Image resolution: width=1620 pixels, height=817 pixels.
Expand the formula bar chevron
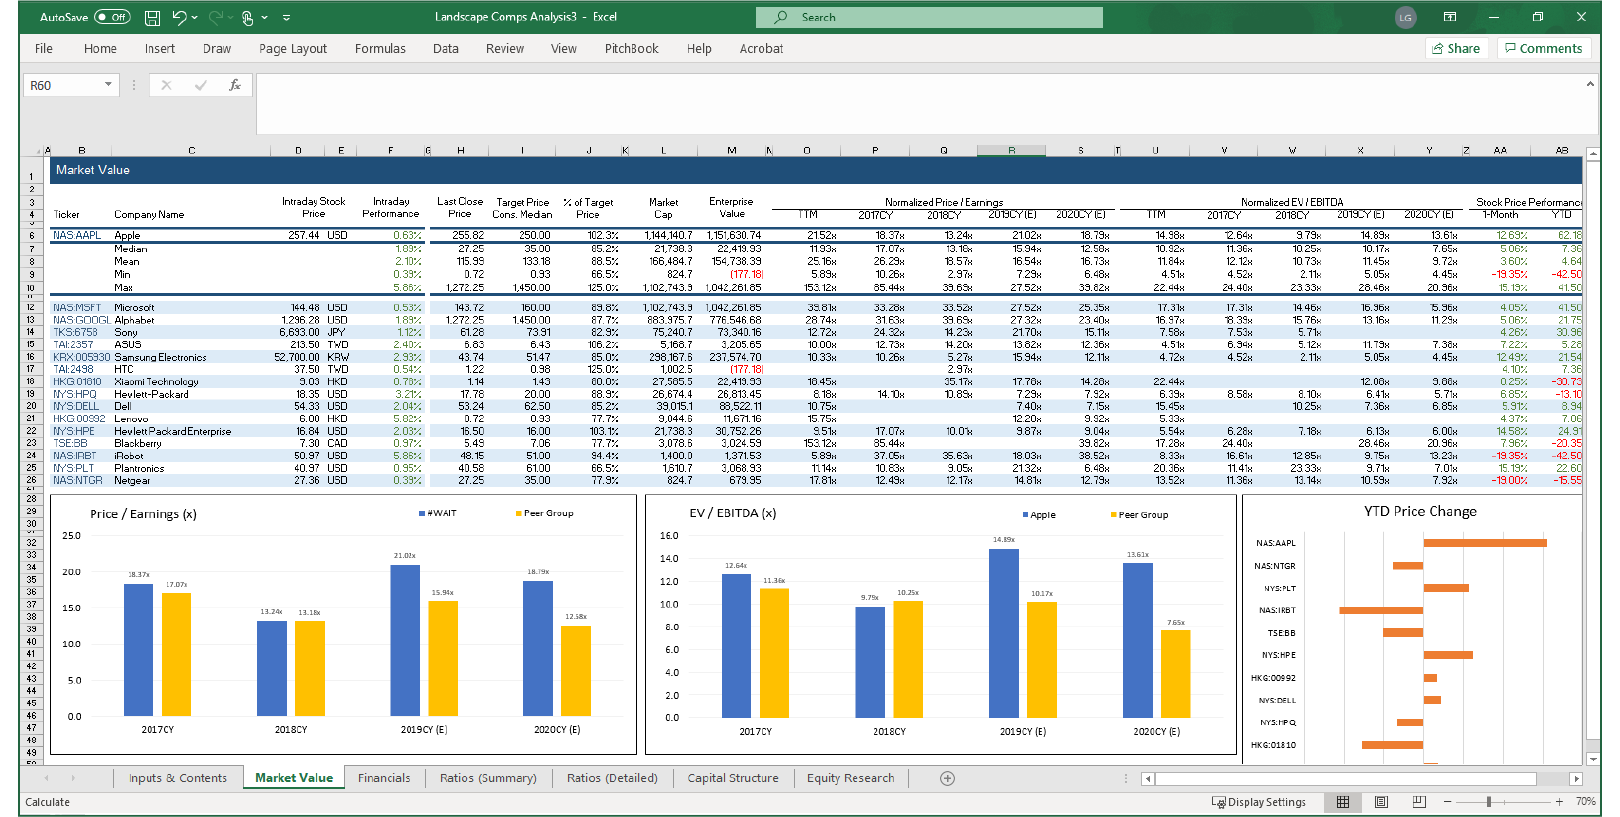[1590, 84]
